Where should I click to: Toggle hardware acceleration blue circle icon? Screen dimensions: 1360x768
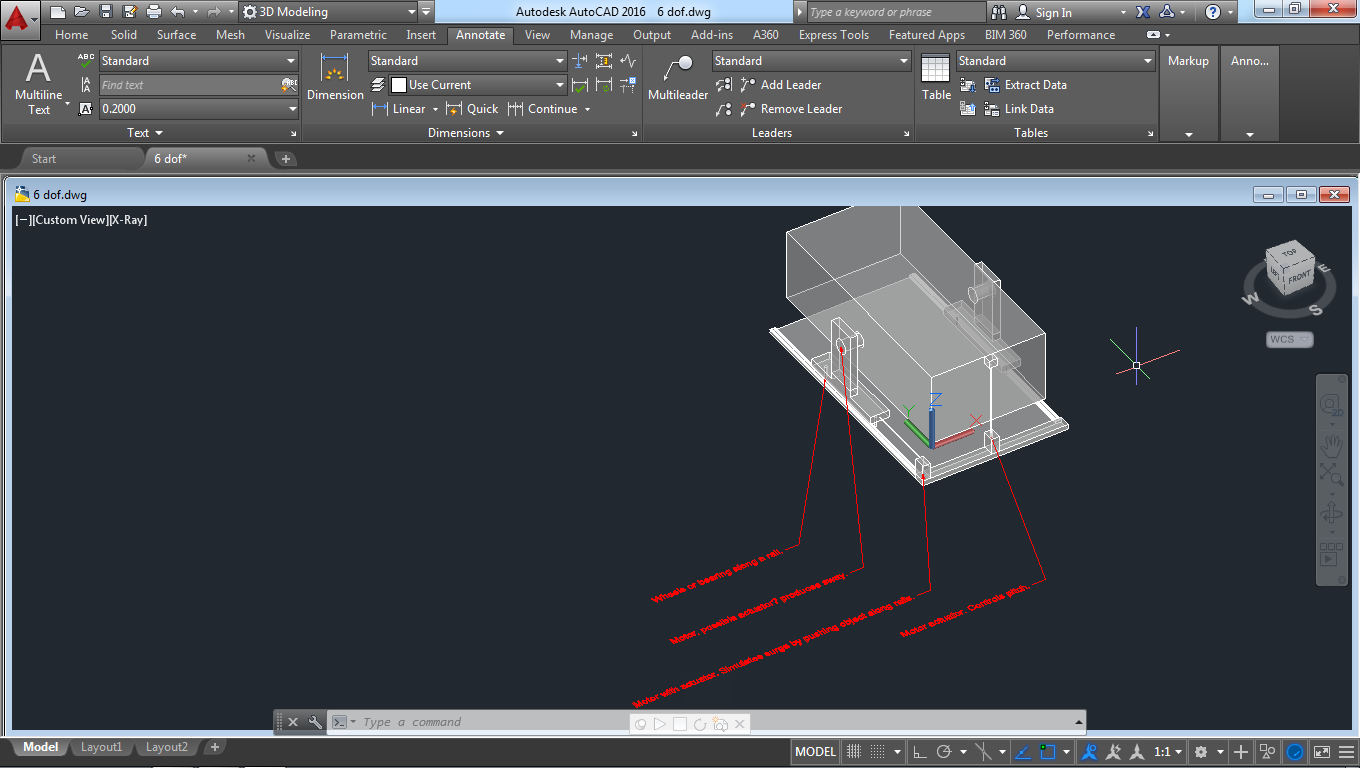pyautogui.click(x=1295, y=751)
